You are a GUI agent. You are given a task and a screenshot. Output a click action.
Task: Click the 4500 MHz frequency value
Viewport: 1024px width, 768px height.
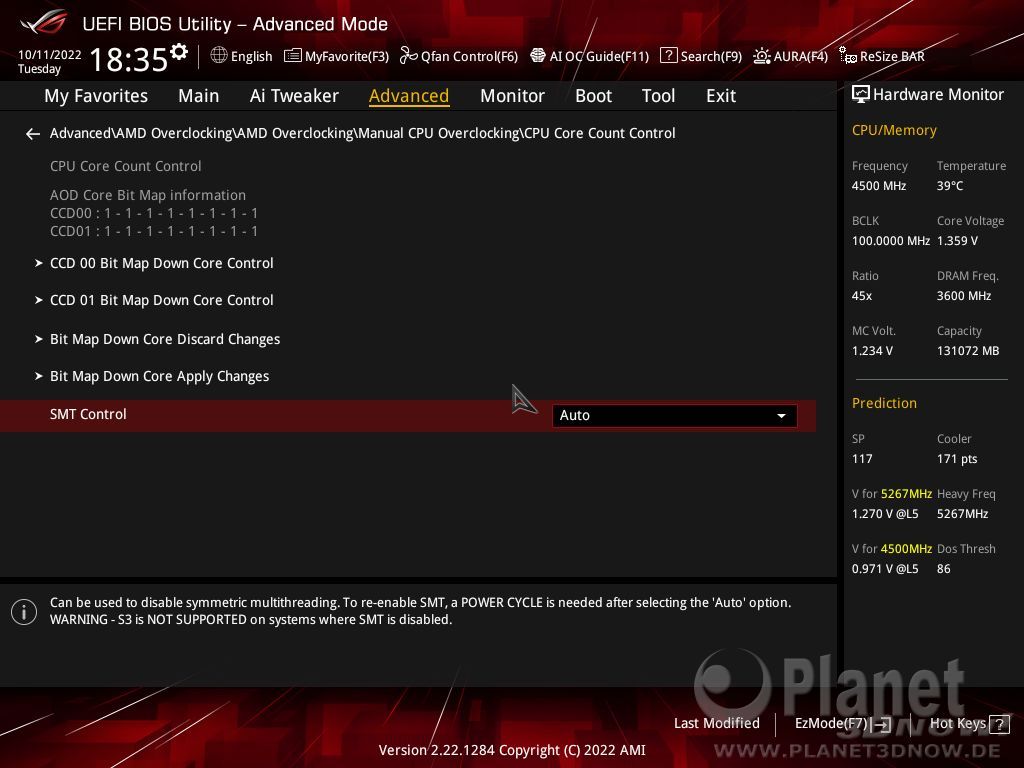879,186
